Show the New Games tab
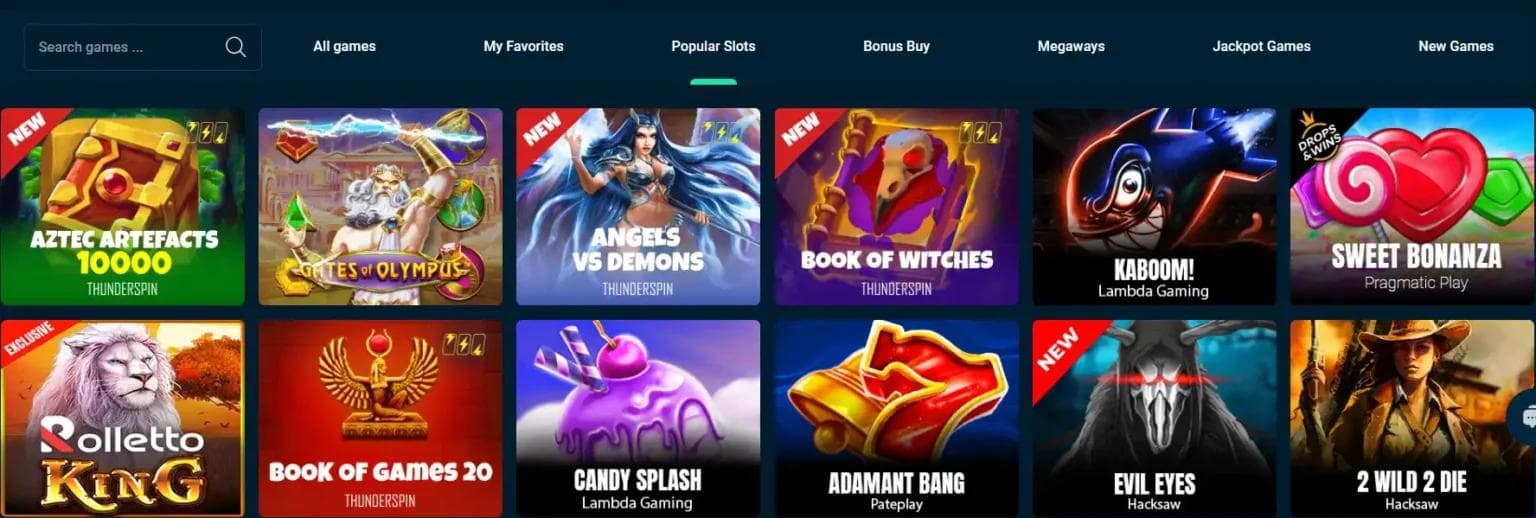 [1455, 46]
